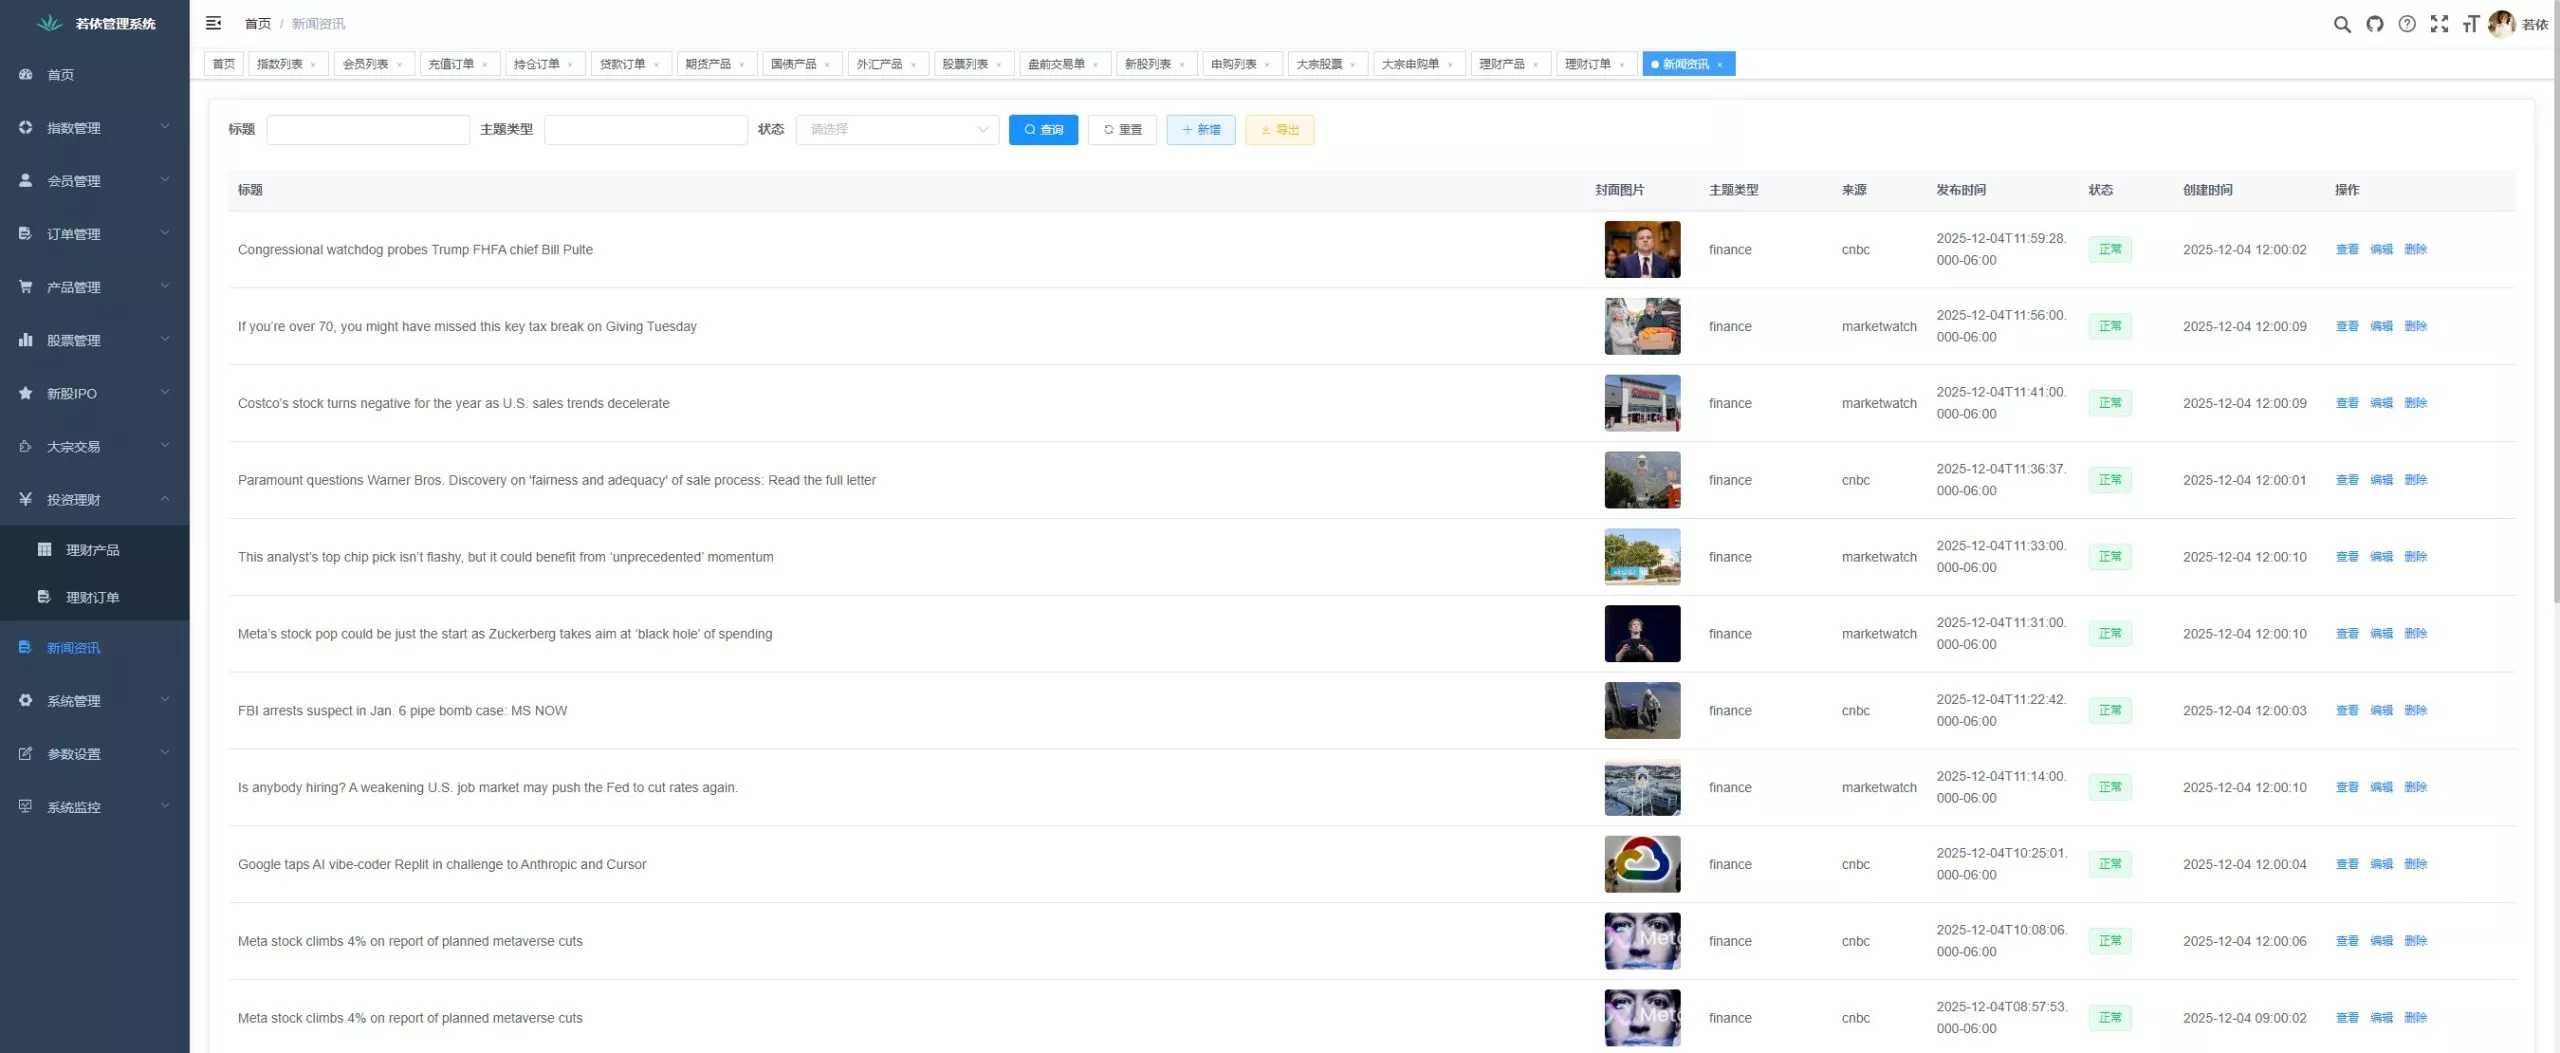
Task: Click the blue 查询 search button
Action: (1042, 130)
